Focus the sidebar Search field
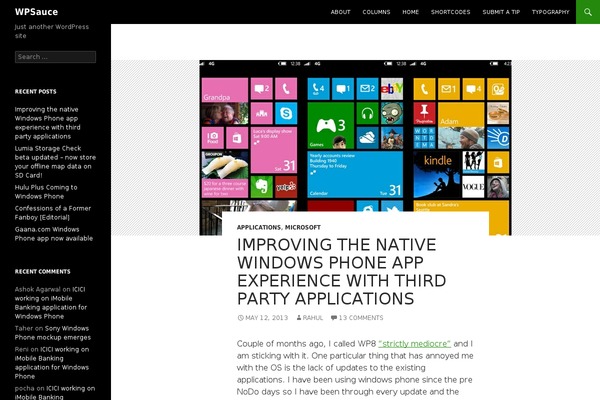 (55, 57)
